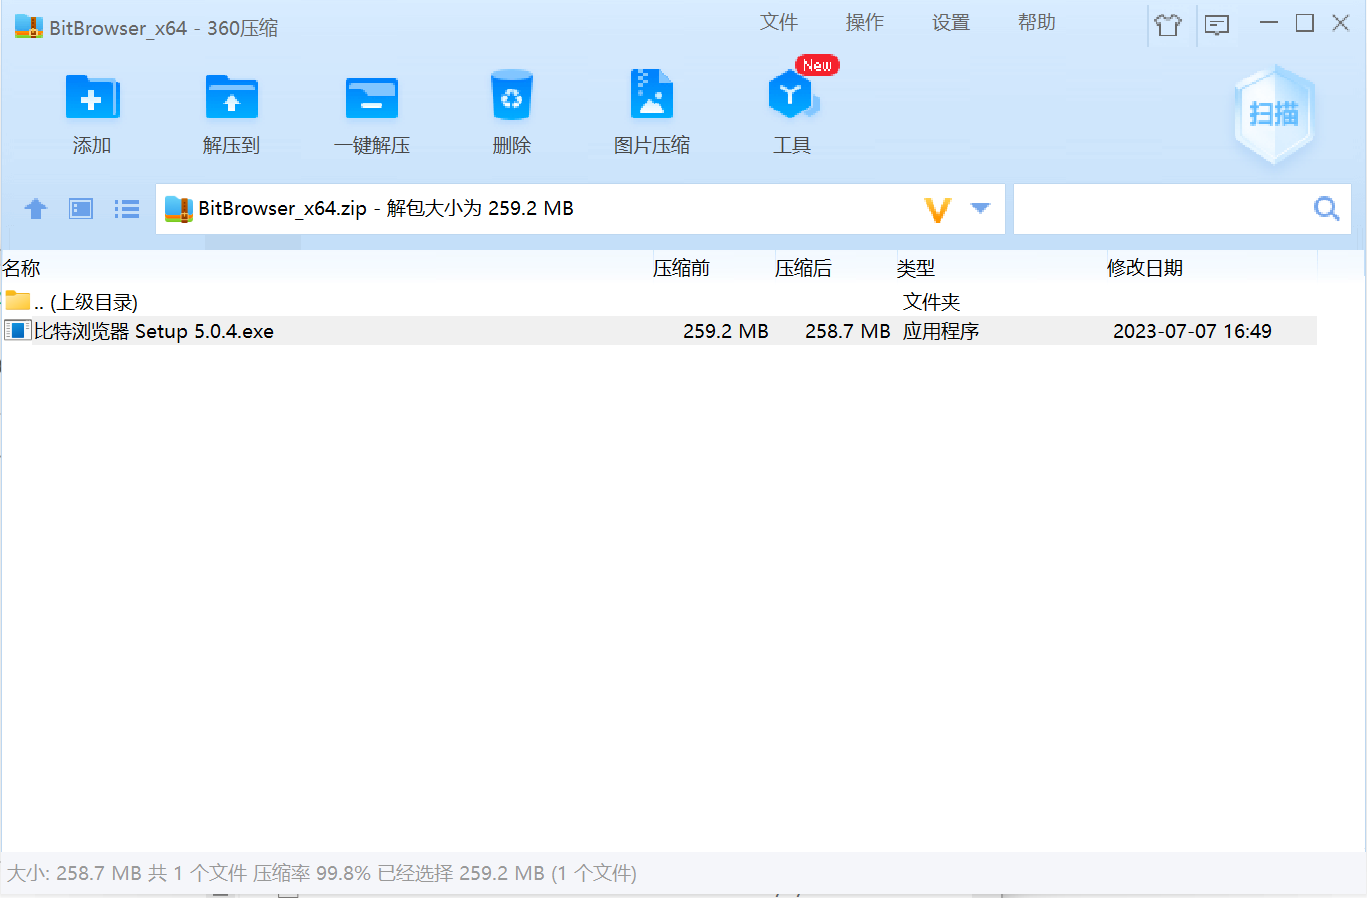1367x898 pixels.
Task: Open the Settings (设置) menu
Action: tap(951, 22)
